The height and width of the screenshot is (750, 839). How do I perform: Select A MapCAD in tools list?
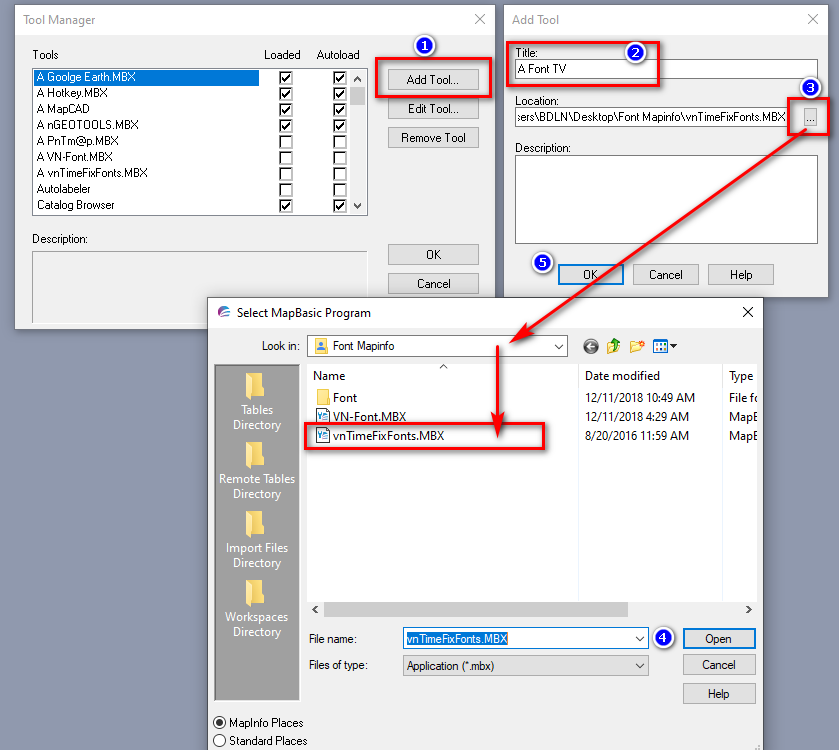147,109
